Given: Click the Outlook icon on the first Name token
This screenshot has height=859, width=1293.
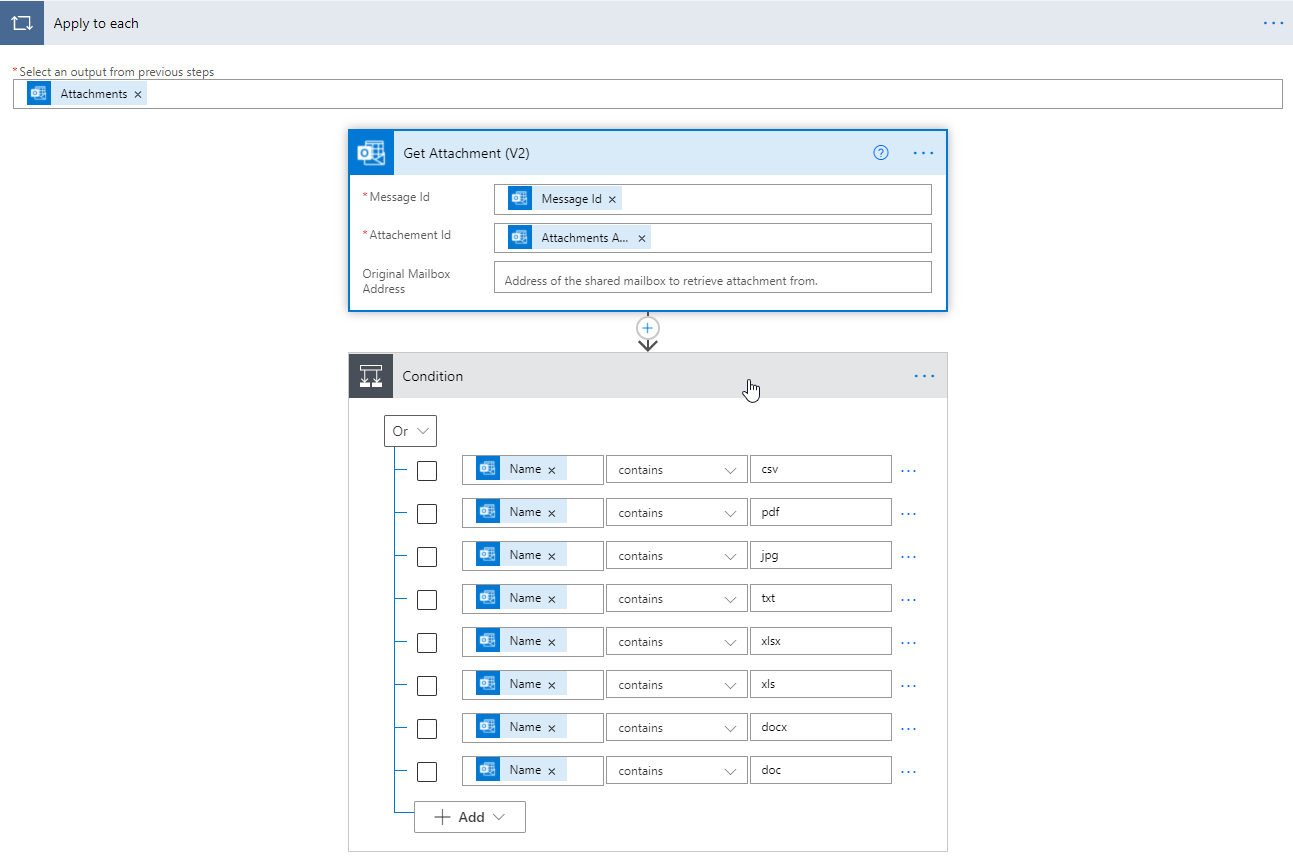Looking at the screenshot, I should click(x=488, y=468).
